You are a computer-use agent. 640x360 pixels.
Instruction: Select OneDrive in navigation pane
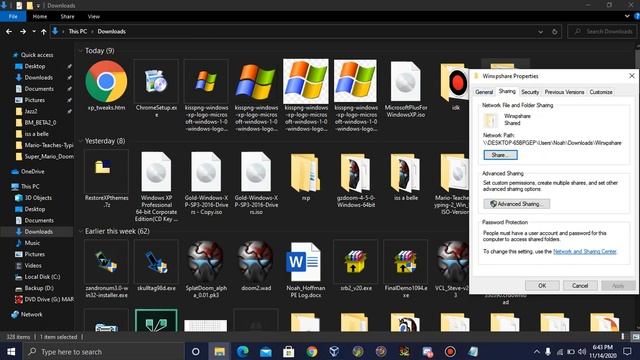pos(33,171)
